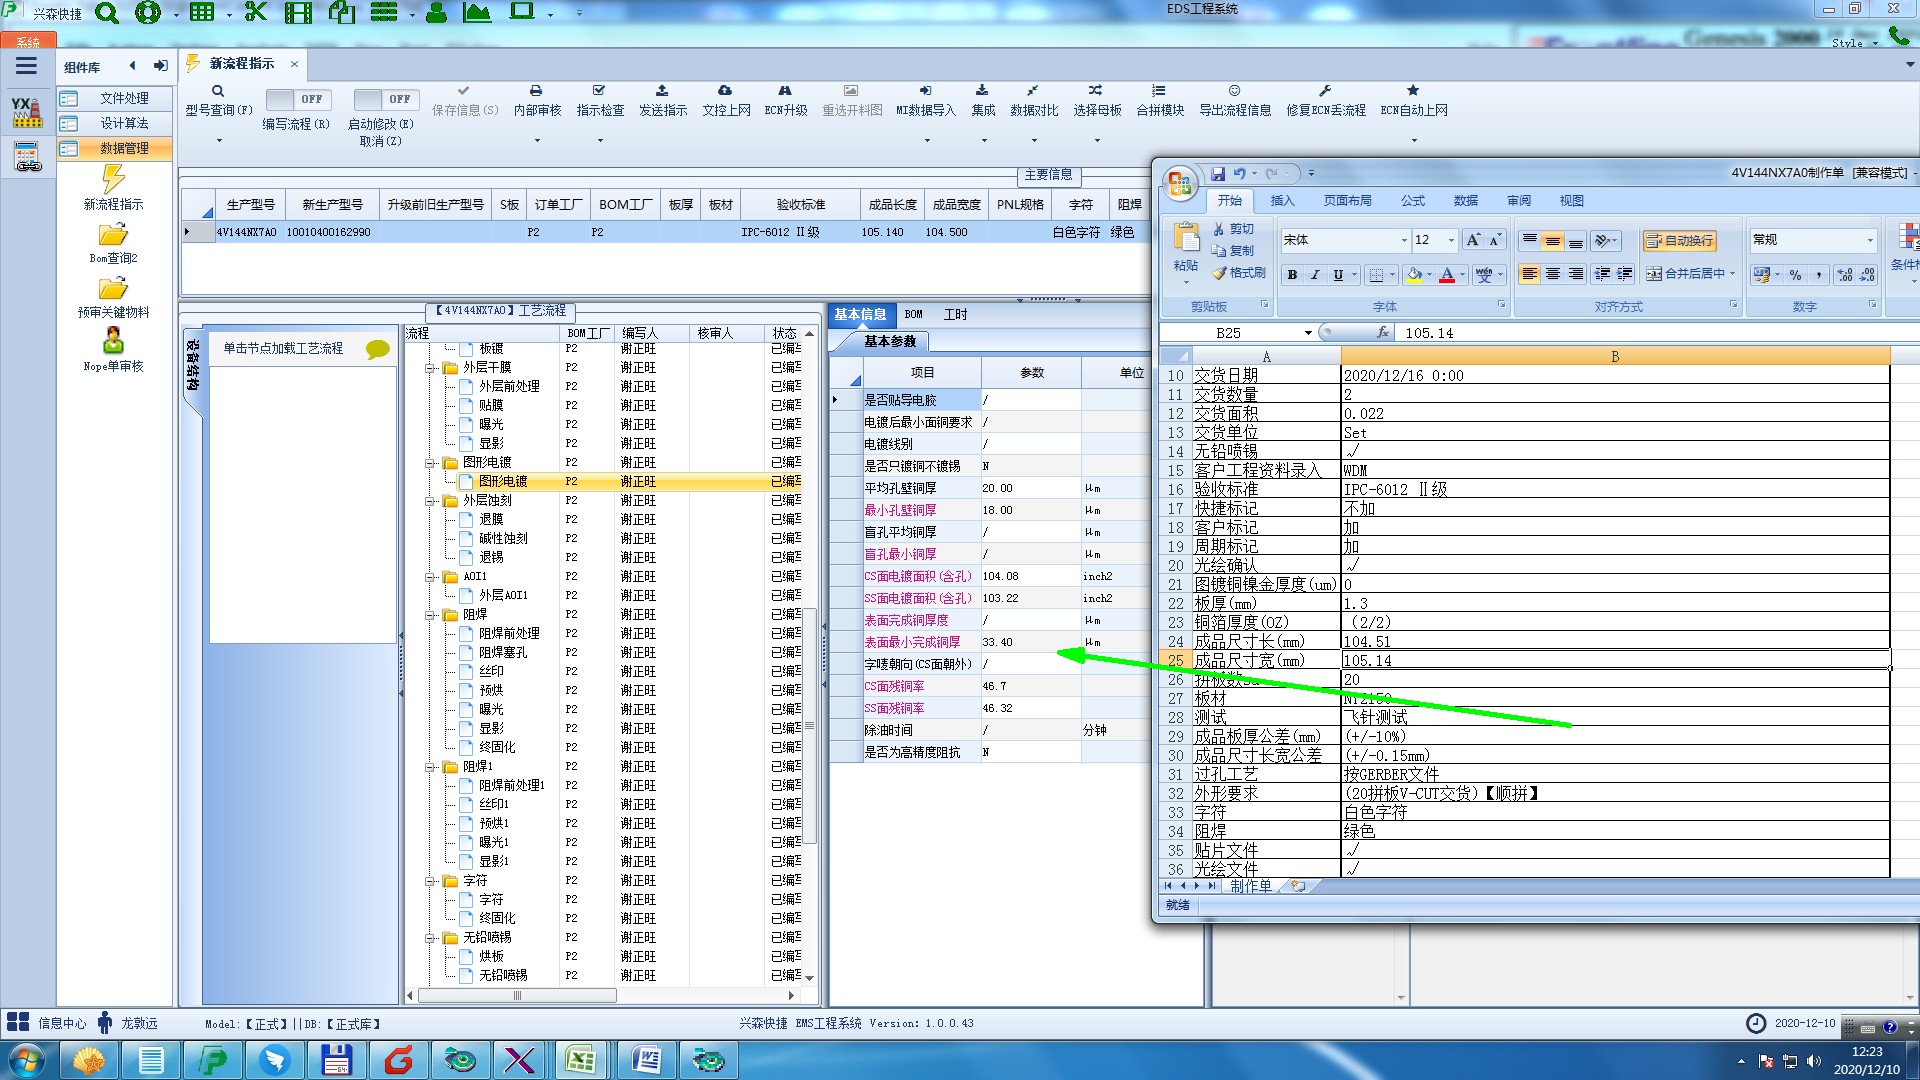
Task: Click Excel percent style button
Action: point(1795,274)
